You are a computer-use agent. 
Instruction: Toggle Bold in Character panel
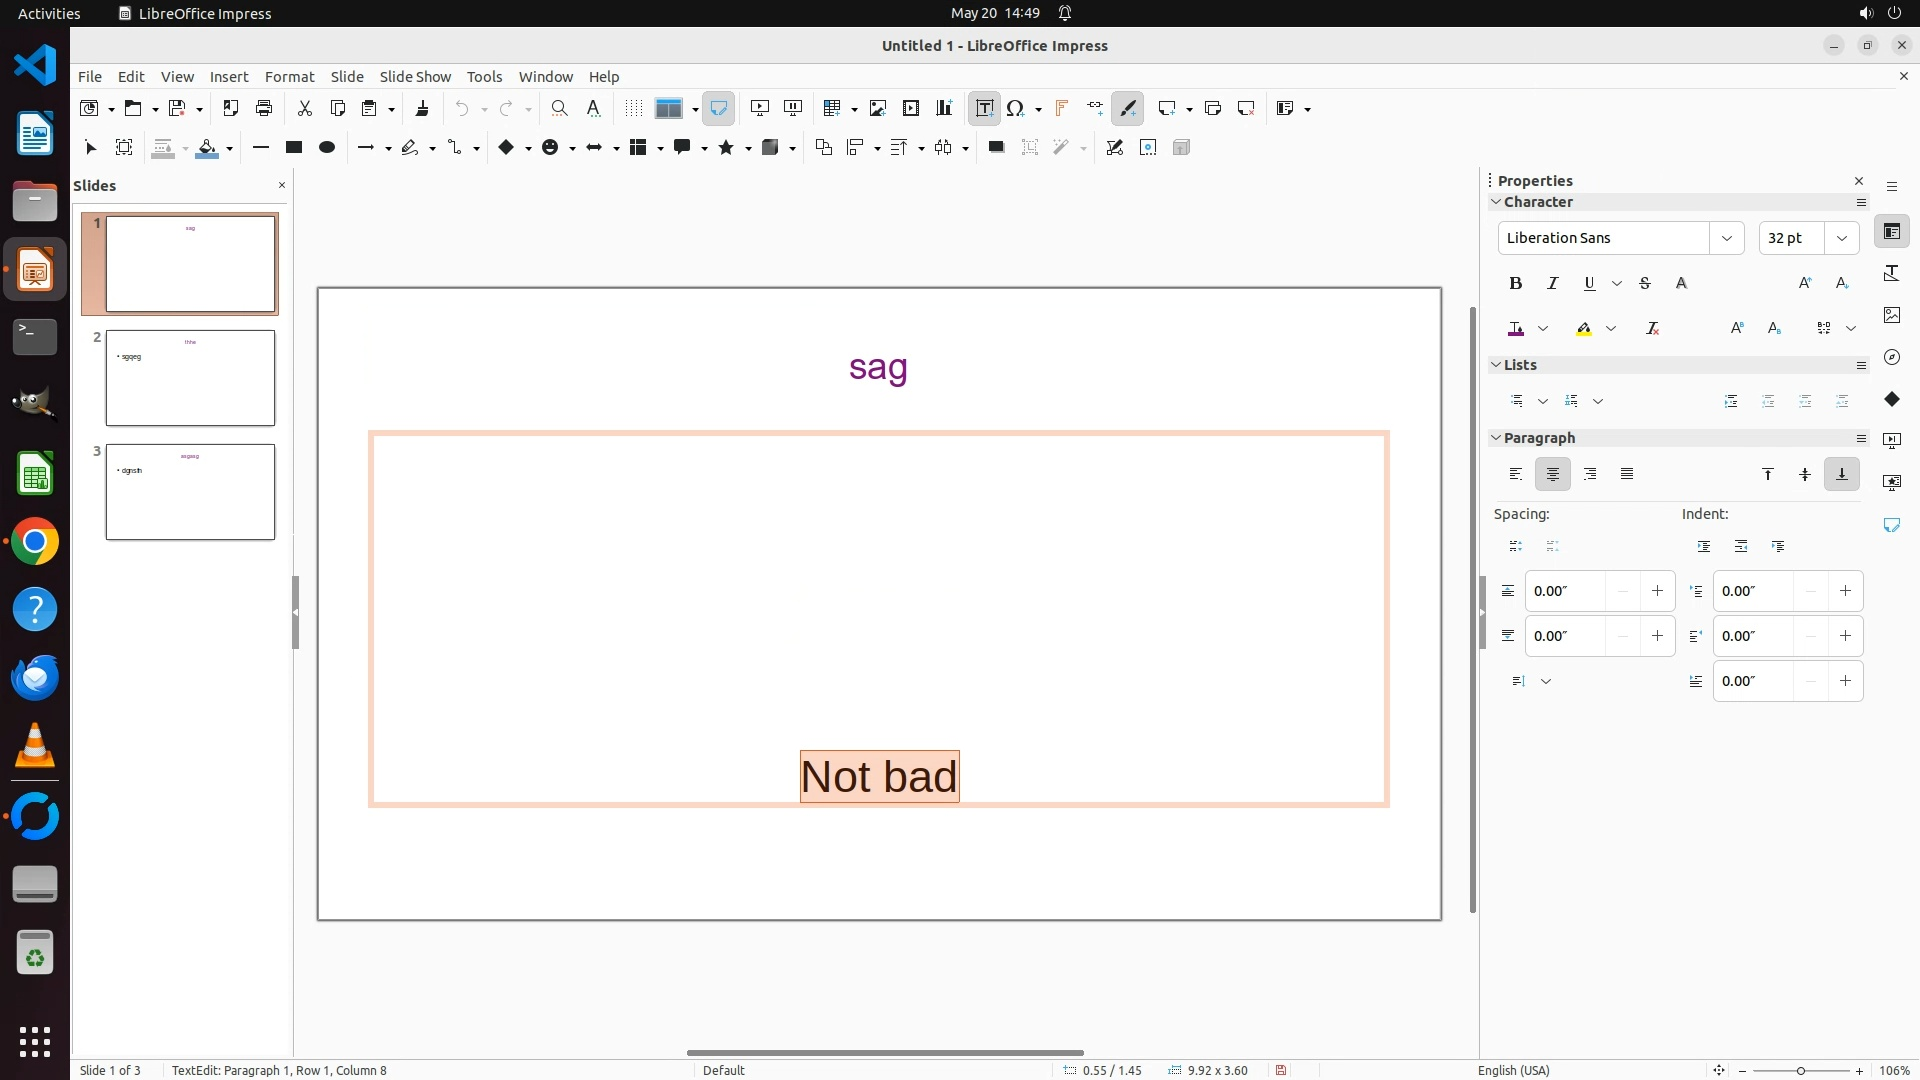1515,283
